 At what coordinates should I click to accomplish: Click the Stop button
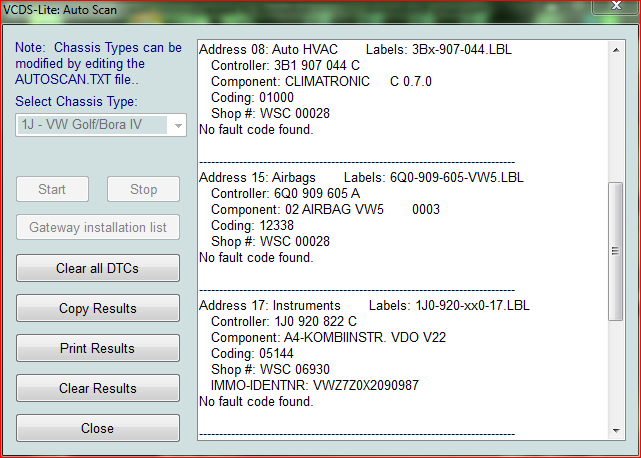[143, 189]
